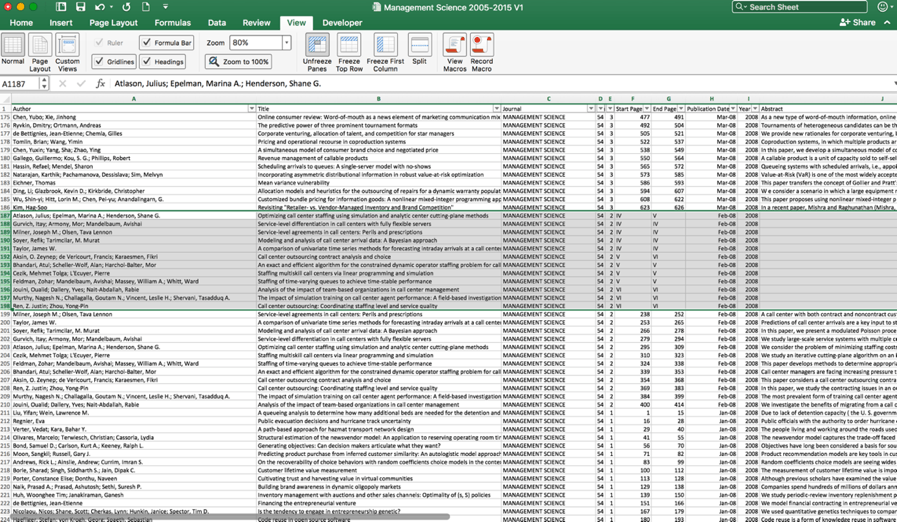Open the Journal column filter dropdown
The height and width of the screenshot is (522, 897).
tap(591, 109)
